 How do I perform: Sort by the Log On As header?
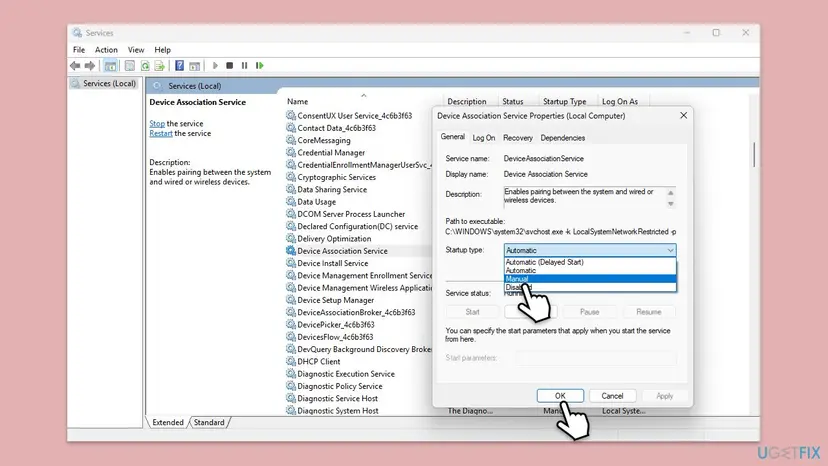620,101
